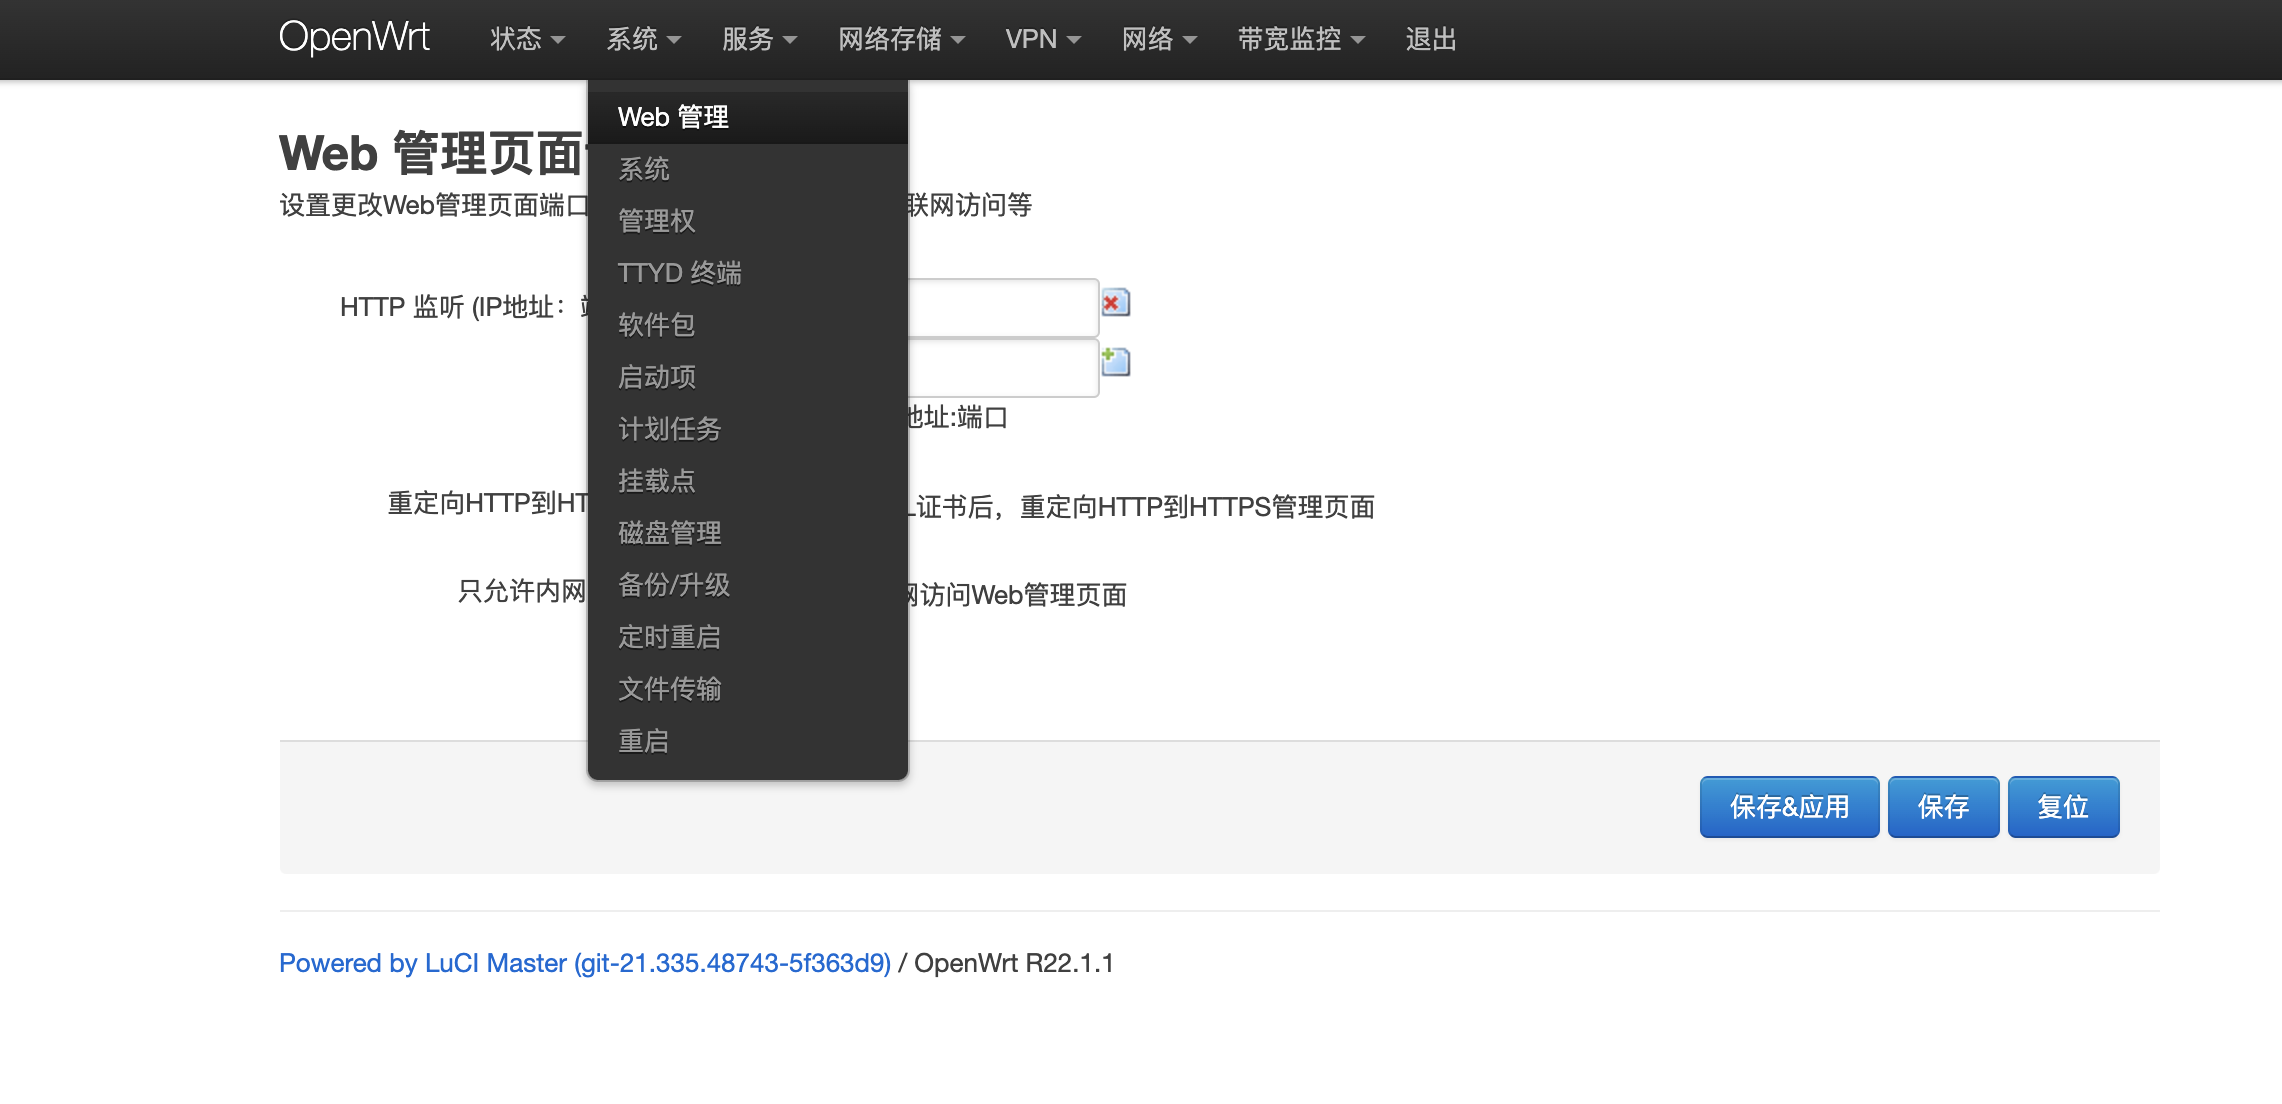The width and height of the screenshot is (2282, 1104).
Task: Choose 定时重启 in the dropdown
Action: [748, 637]
